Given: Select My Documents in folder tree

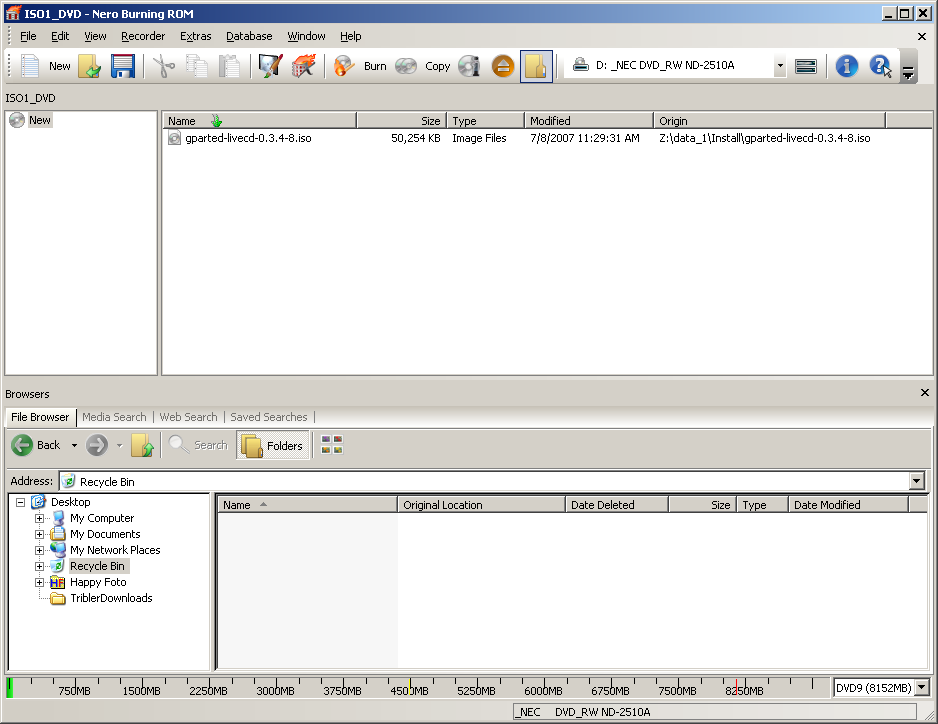Looking at the screenshot, I should pyautogui.click(x=105, y=534).
